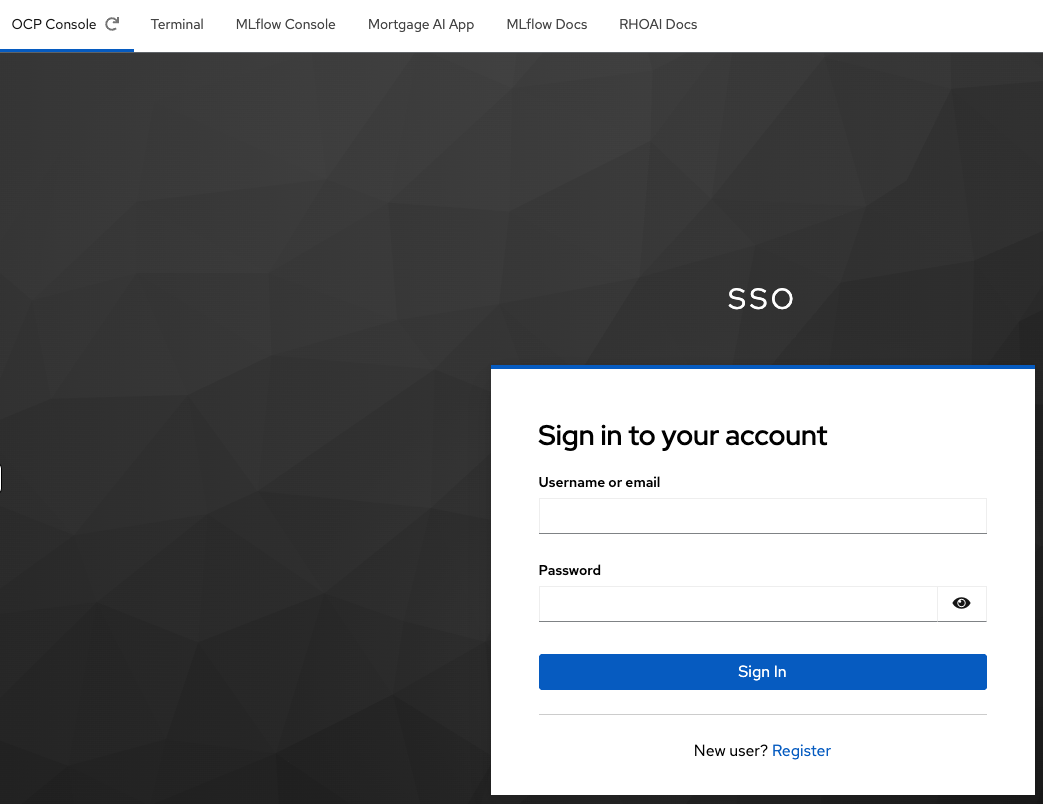The image size is (1043, 804).
Task: Go to the MLflow Docs tab
Action: pos(546,24)
